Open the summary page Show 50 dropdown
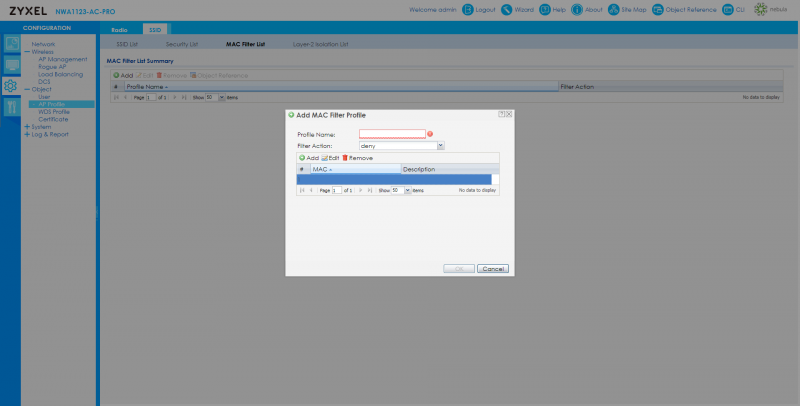800x406 pixels. pyautogui.click(x=221, y=97)
